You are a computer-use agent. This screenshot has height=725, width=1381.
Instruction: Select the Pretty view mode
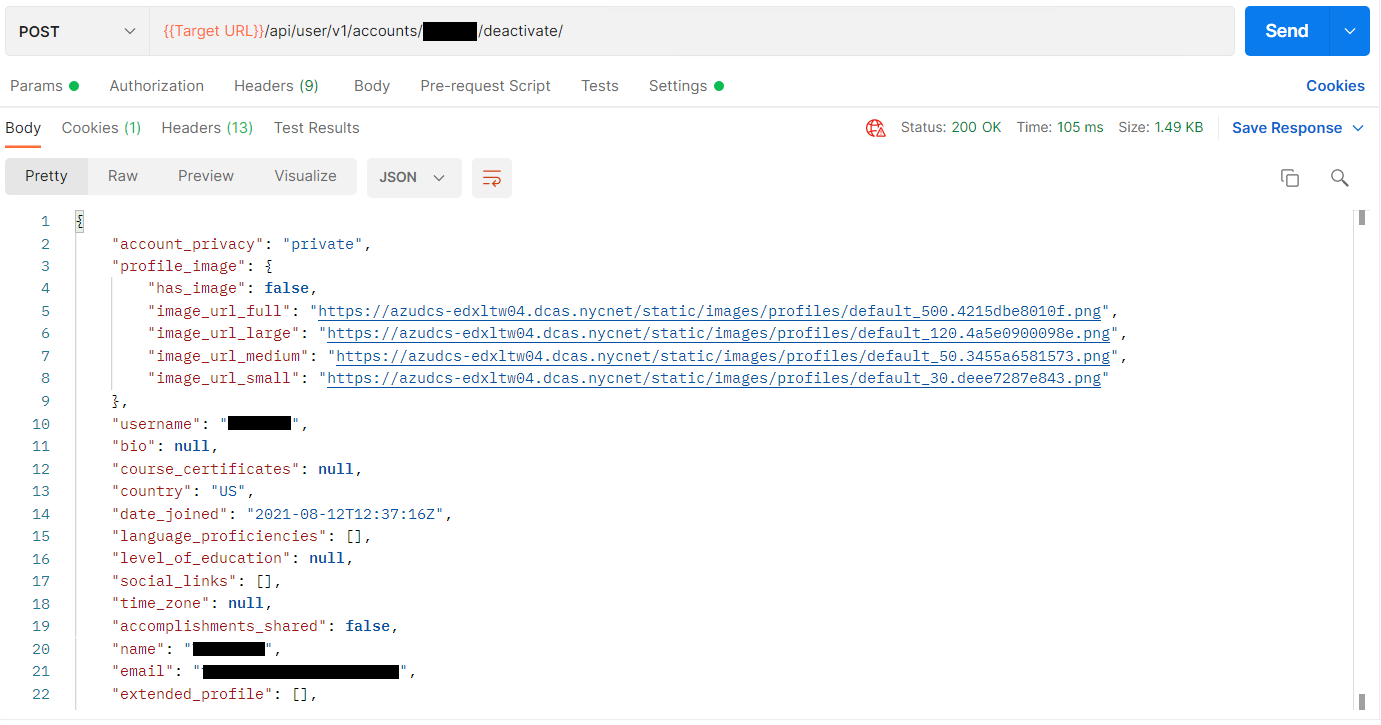pos(46,176)
